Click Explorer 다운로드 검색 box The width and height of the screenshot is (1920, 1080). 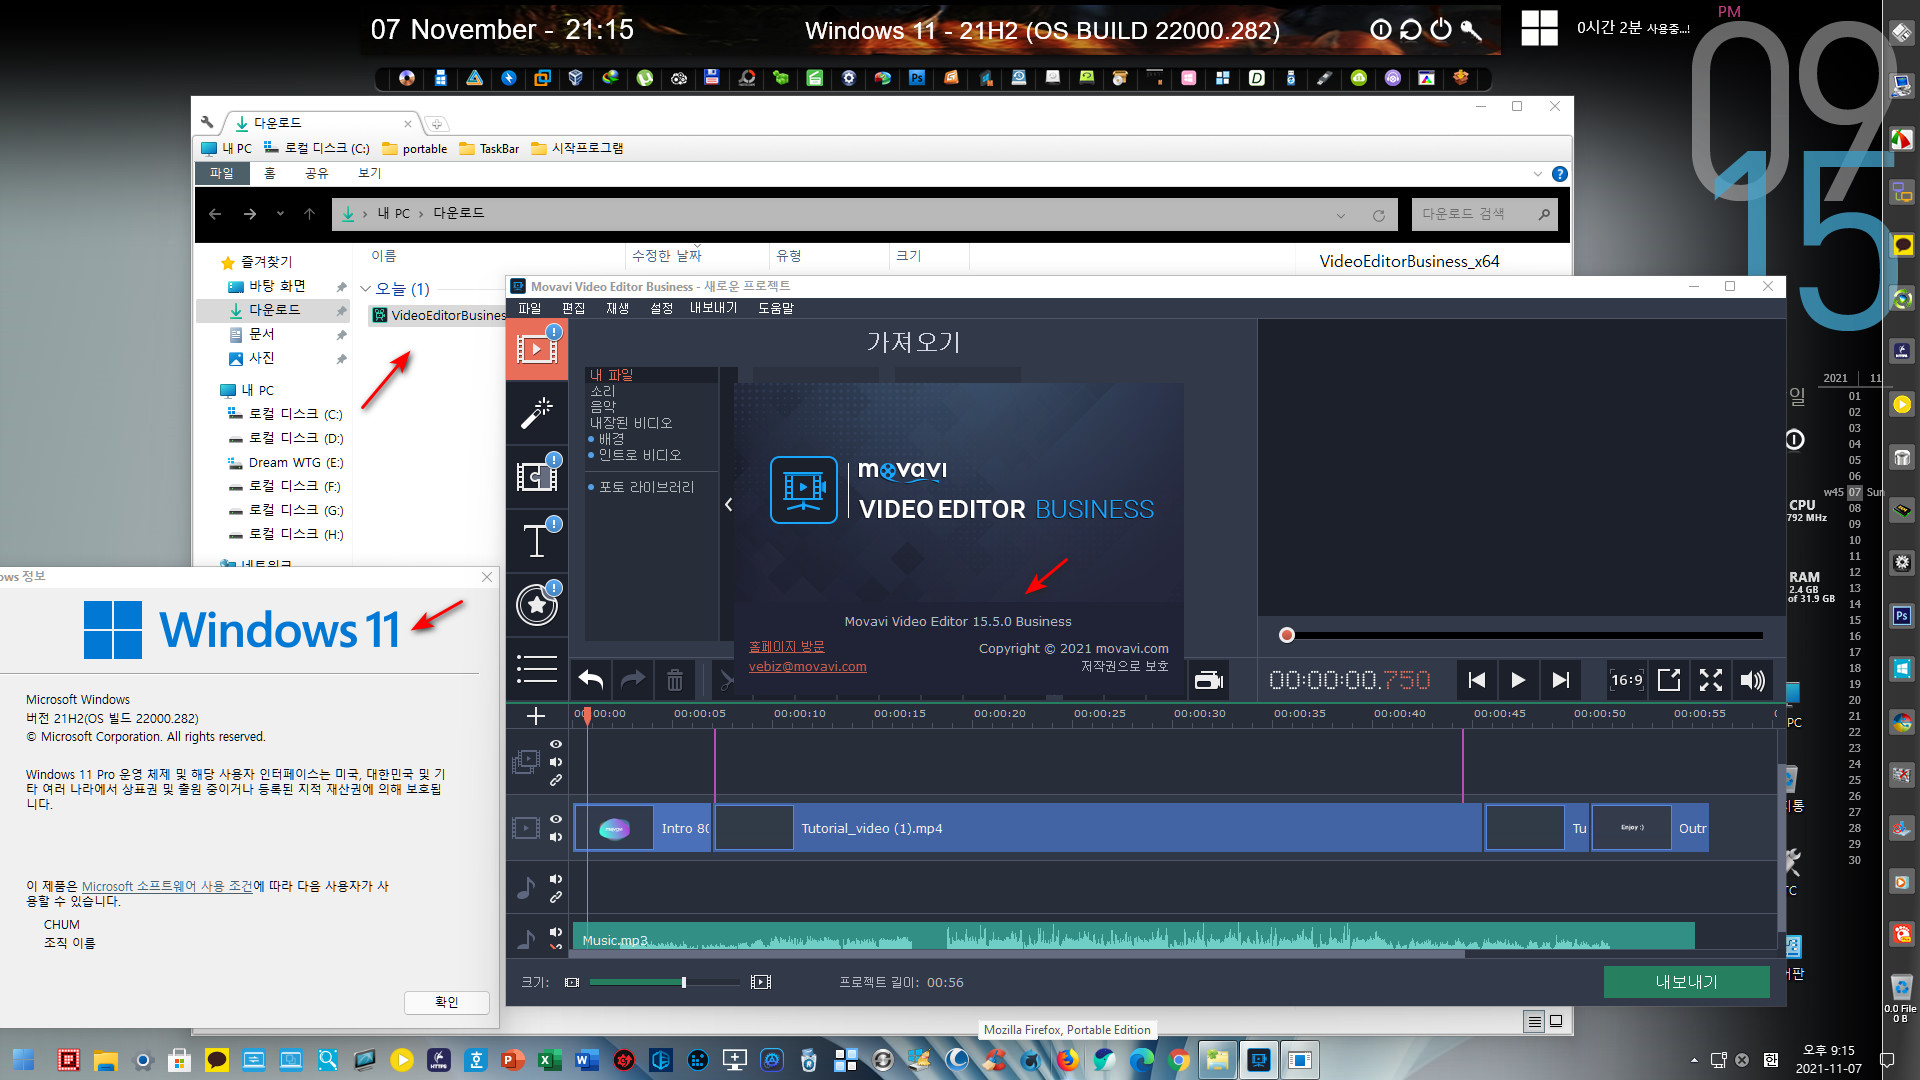pyautogui.click(x=1485, y=214)
